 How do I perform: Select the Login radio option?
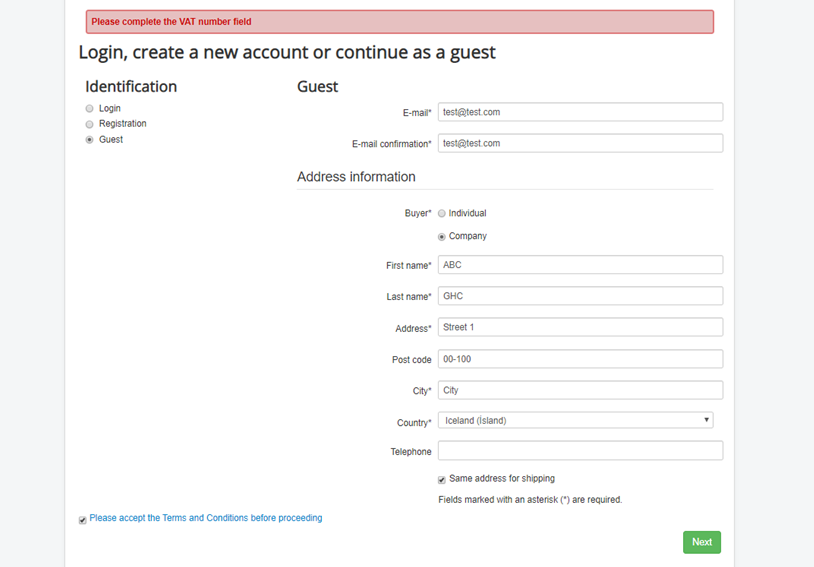[x=90, y=109]
